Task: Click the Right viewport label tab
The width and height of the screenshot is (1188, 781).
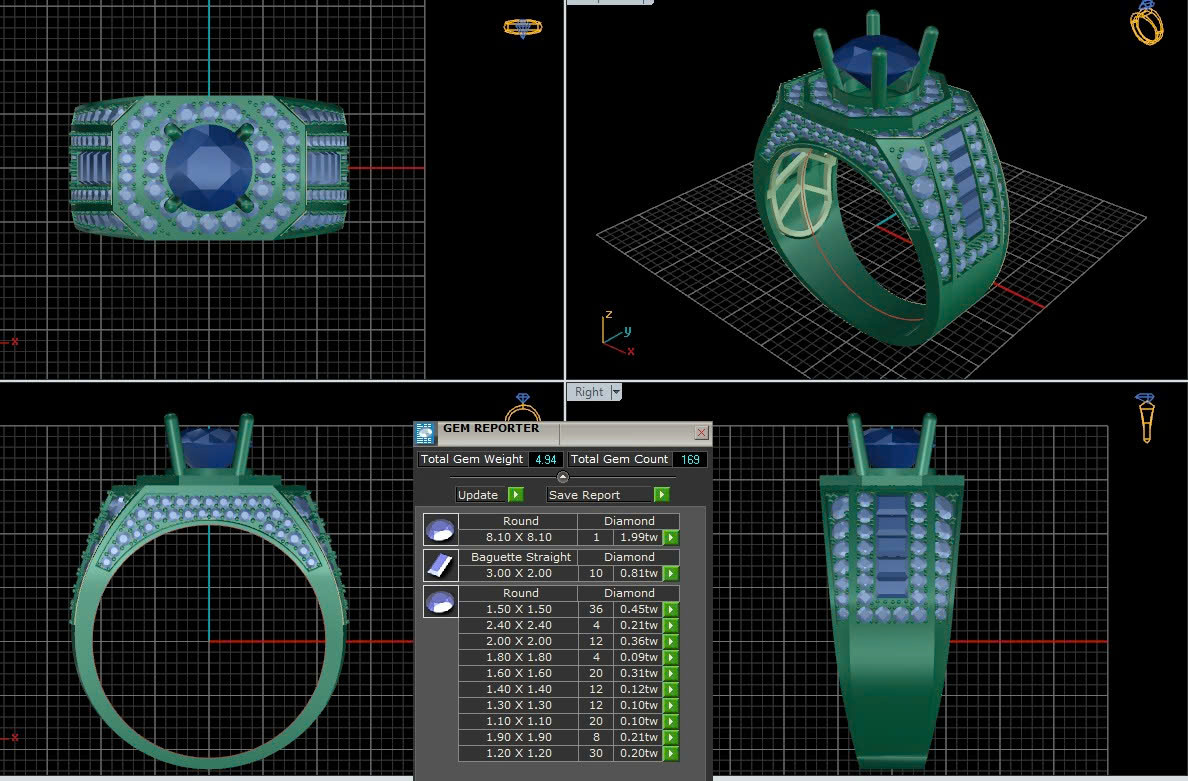Action: pyautogui.click(x=589, y=392)
